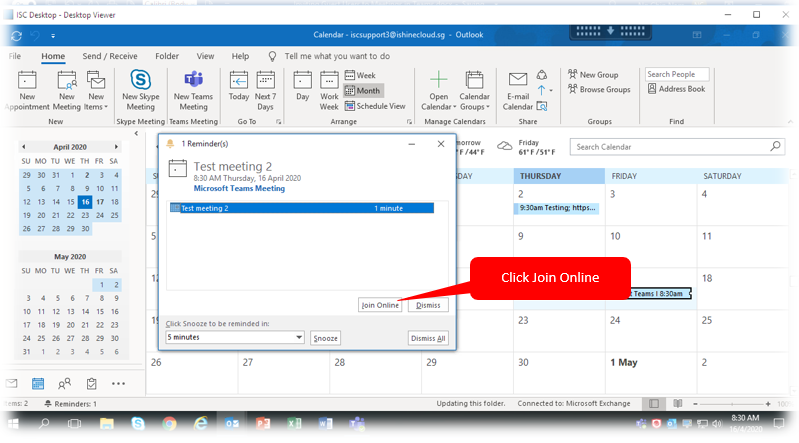
Task: Switch to Day view
Action: coord(302,88)
